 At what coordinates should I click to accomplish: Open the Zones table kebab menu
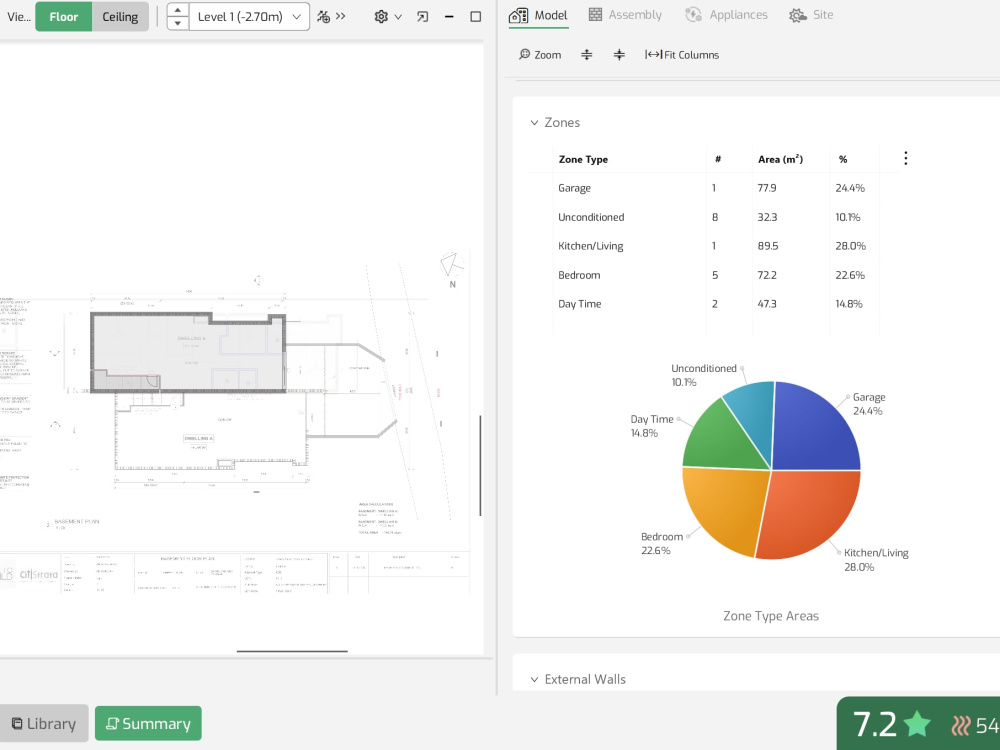[x=906, y=158]
